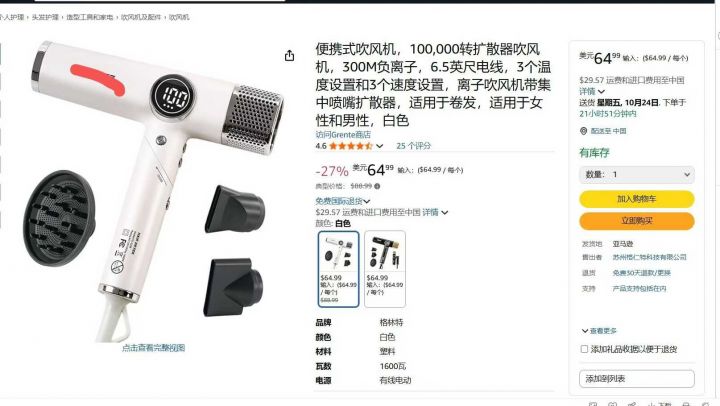This screenshot has width=720, height=406.
Task: Go to 吹风机及配件 breadcrumb category
Action: point(141,17)
